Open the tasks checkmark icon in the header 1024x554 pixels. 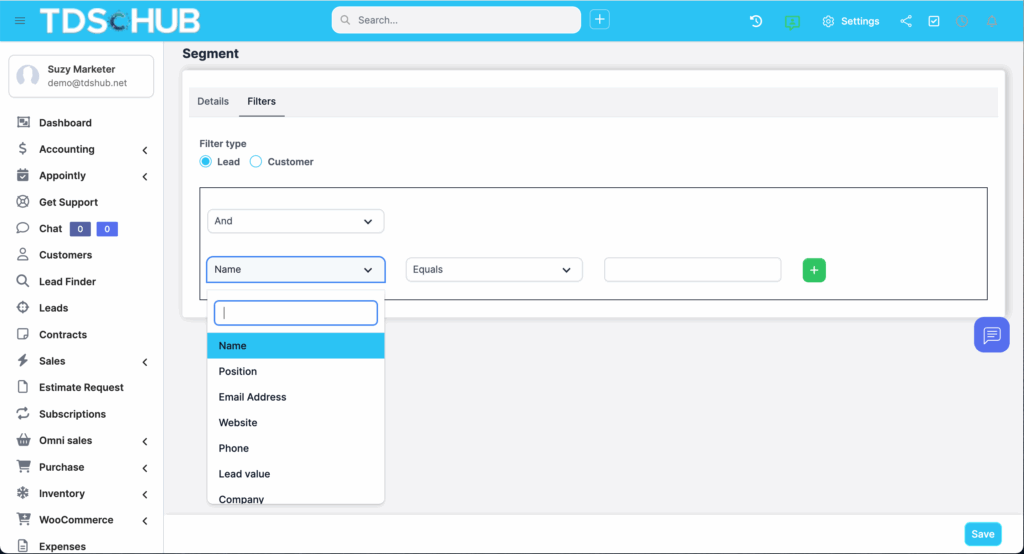click(x=934, y=21)
